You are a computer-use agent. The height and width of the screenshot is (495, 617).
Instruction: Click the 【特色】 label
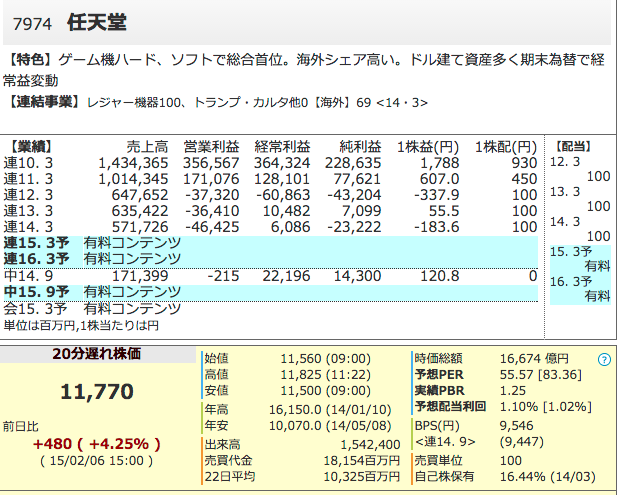30,60
